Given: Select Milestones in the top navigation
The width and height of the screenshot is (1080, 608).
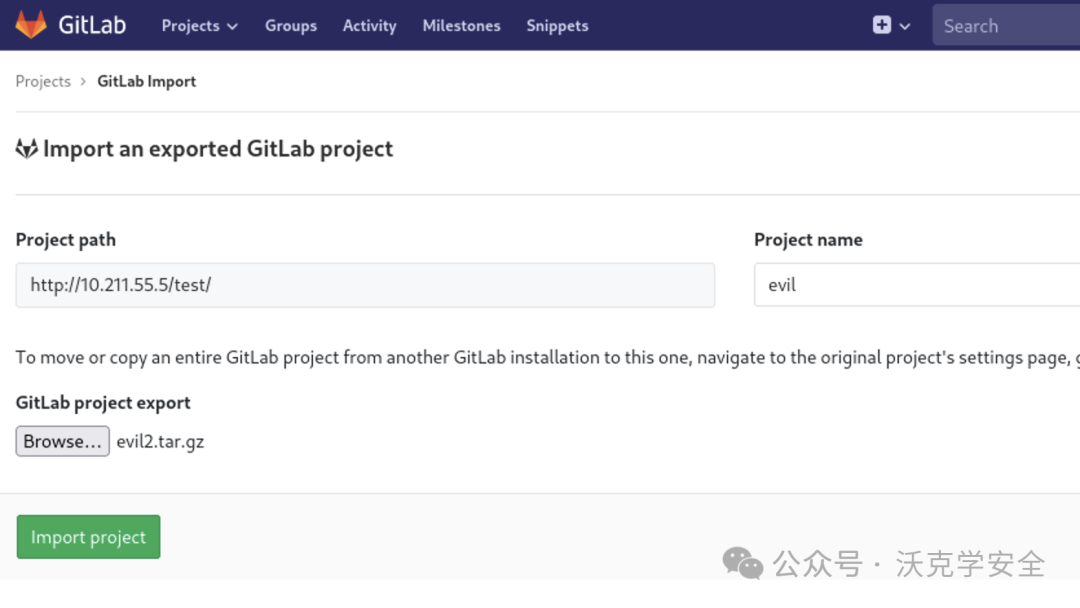Looking at the screenshot, I should [x=461, y=26].
